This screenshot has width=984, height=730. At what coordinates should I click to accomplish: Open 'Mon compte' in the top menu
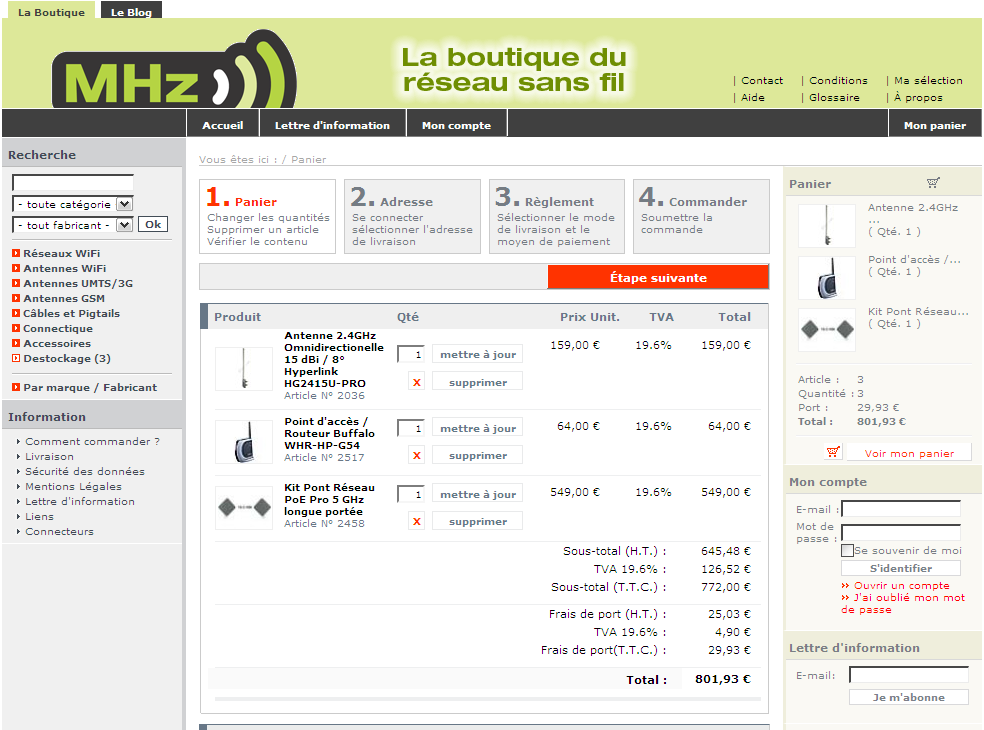[x=457, y=124]
